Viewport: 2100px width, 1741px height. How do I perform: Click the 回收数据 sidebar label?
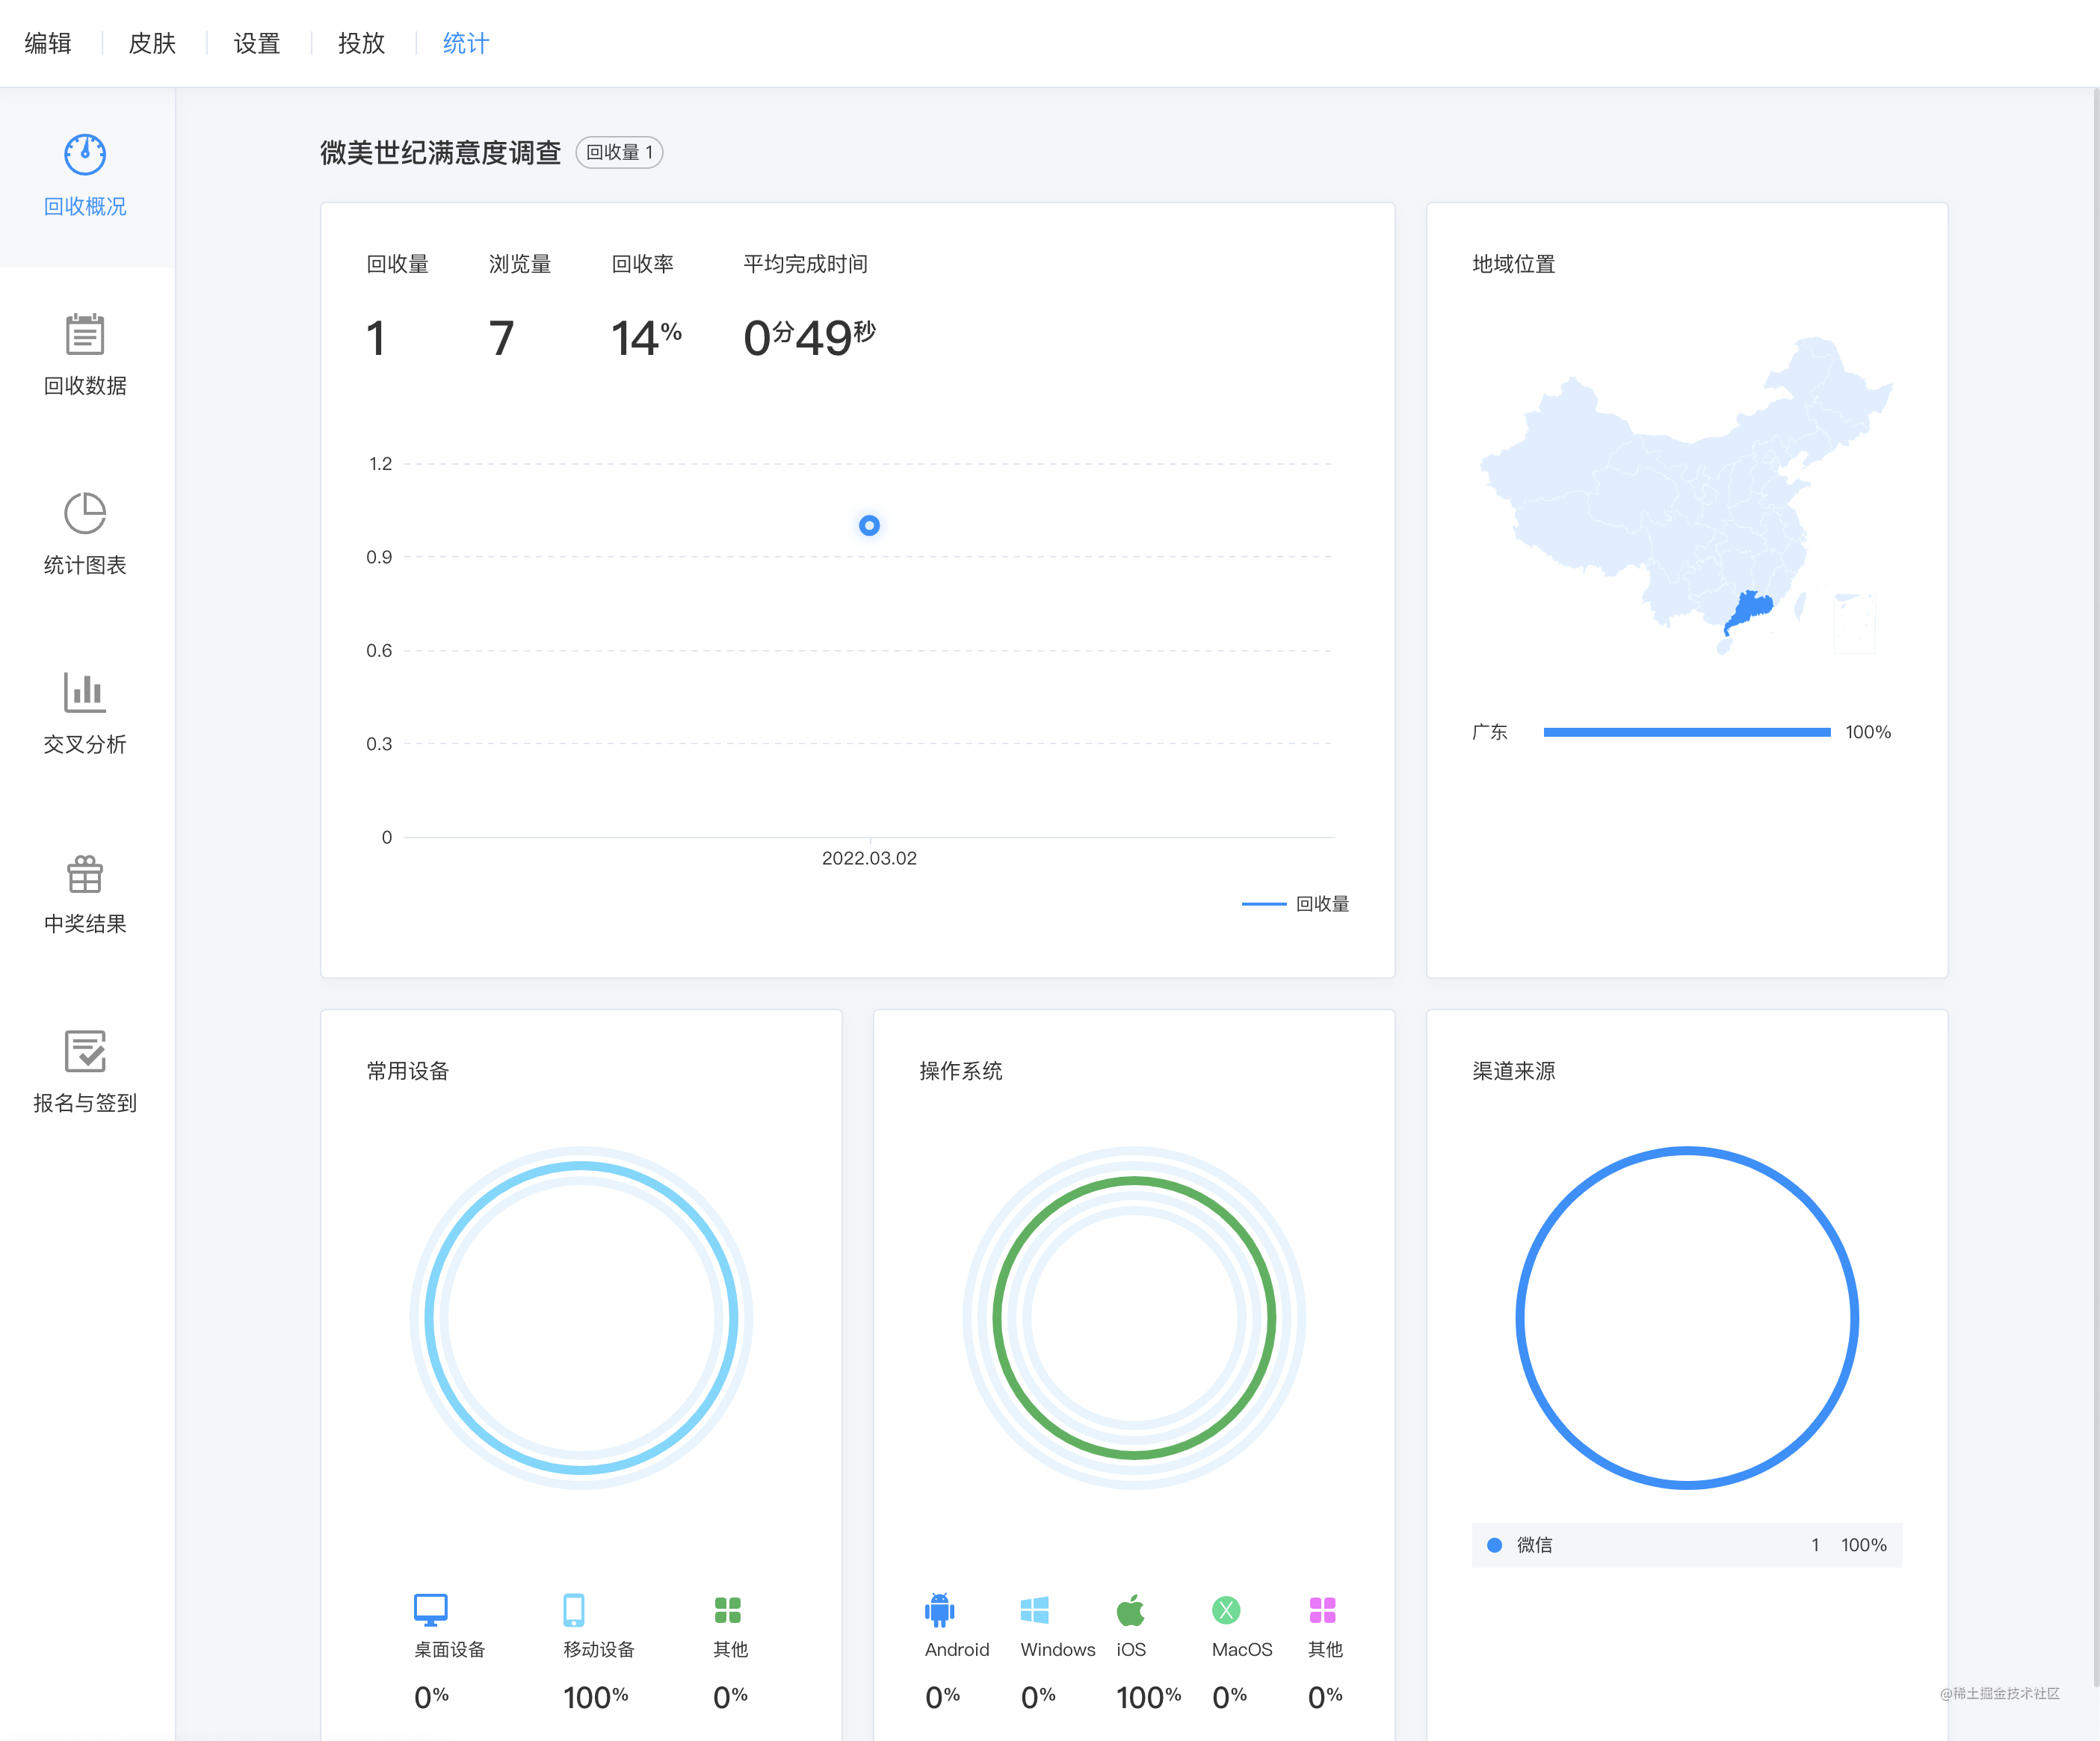[x=85, y=385]
